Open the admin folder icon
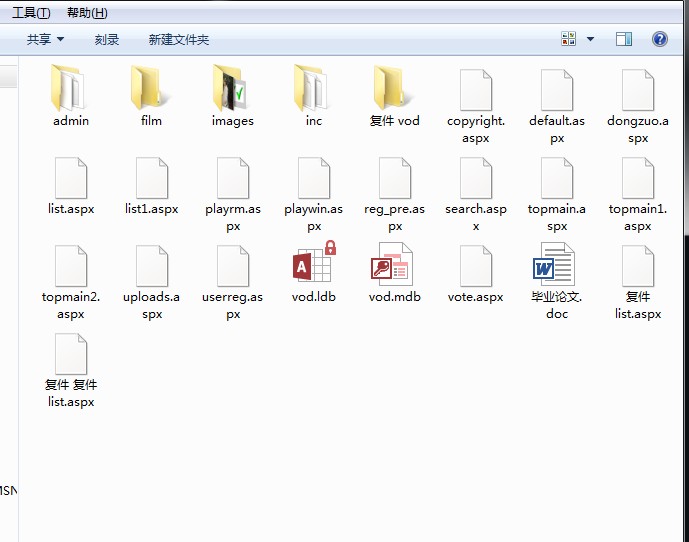Viewport: 689px width, 542px height. click(69, 88)
